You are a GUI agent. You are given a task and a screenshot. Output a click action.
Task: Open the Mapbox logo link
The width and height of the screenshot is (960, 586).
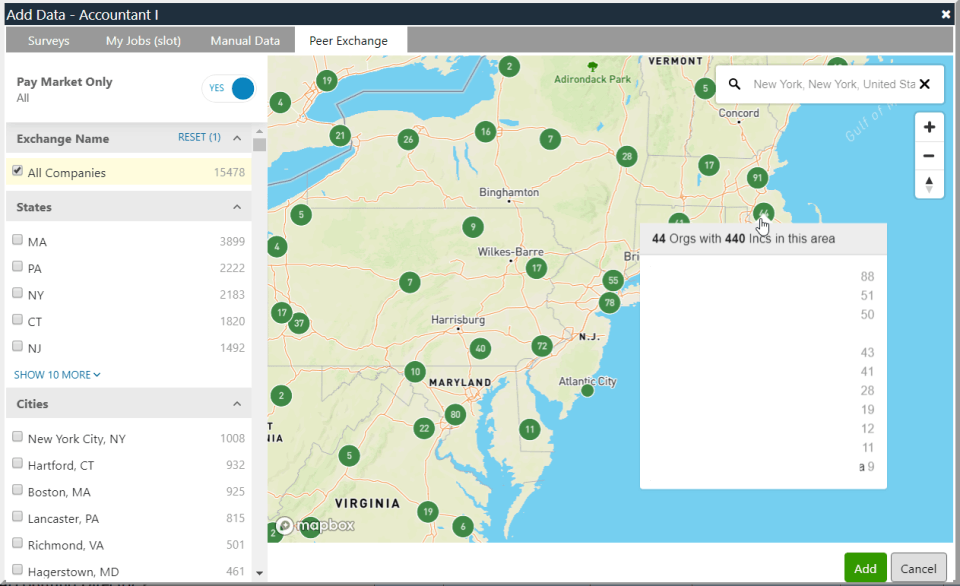(x=315, y=525)
